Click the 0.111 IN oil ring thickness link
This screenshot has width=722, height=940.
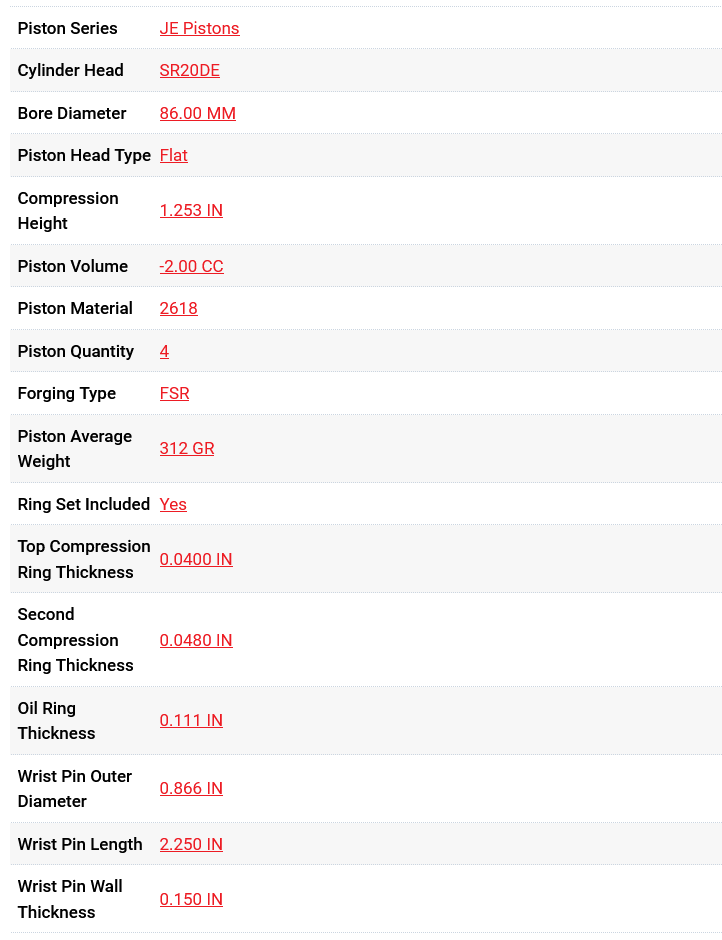tap(190, 720)
